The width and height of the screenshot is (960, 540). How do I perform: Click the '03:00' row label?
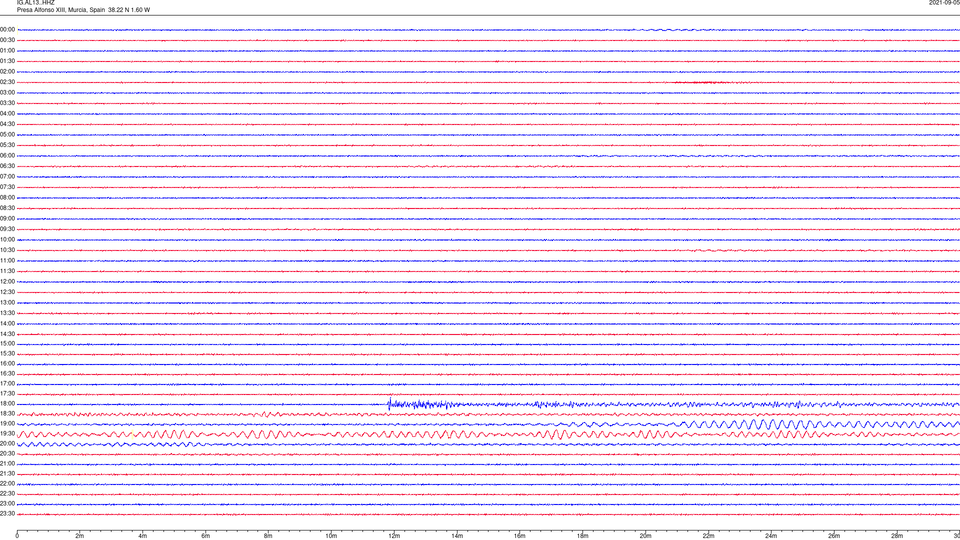(x=7, y=92)
